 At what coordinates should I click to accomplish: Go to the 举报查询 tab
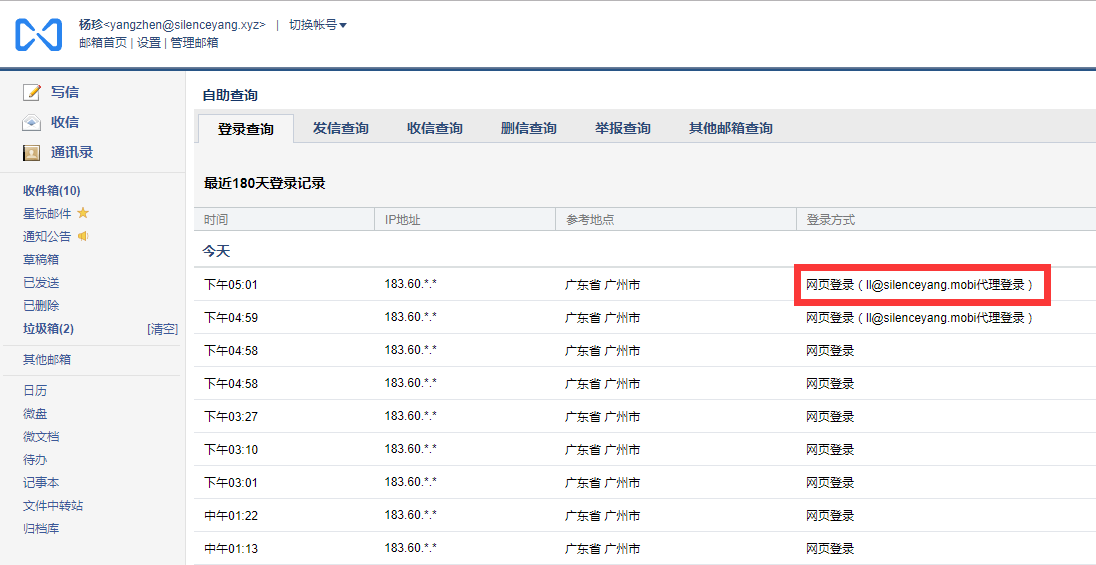coord(622,128)
